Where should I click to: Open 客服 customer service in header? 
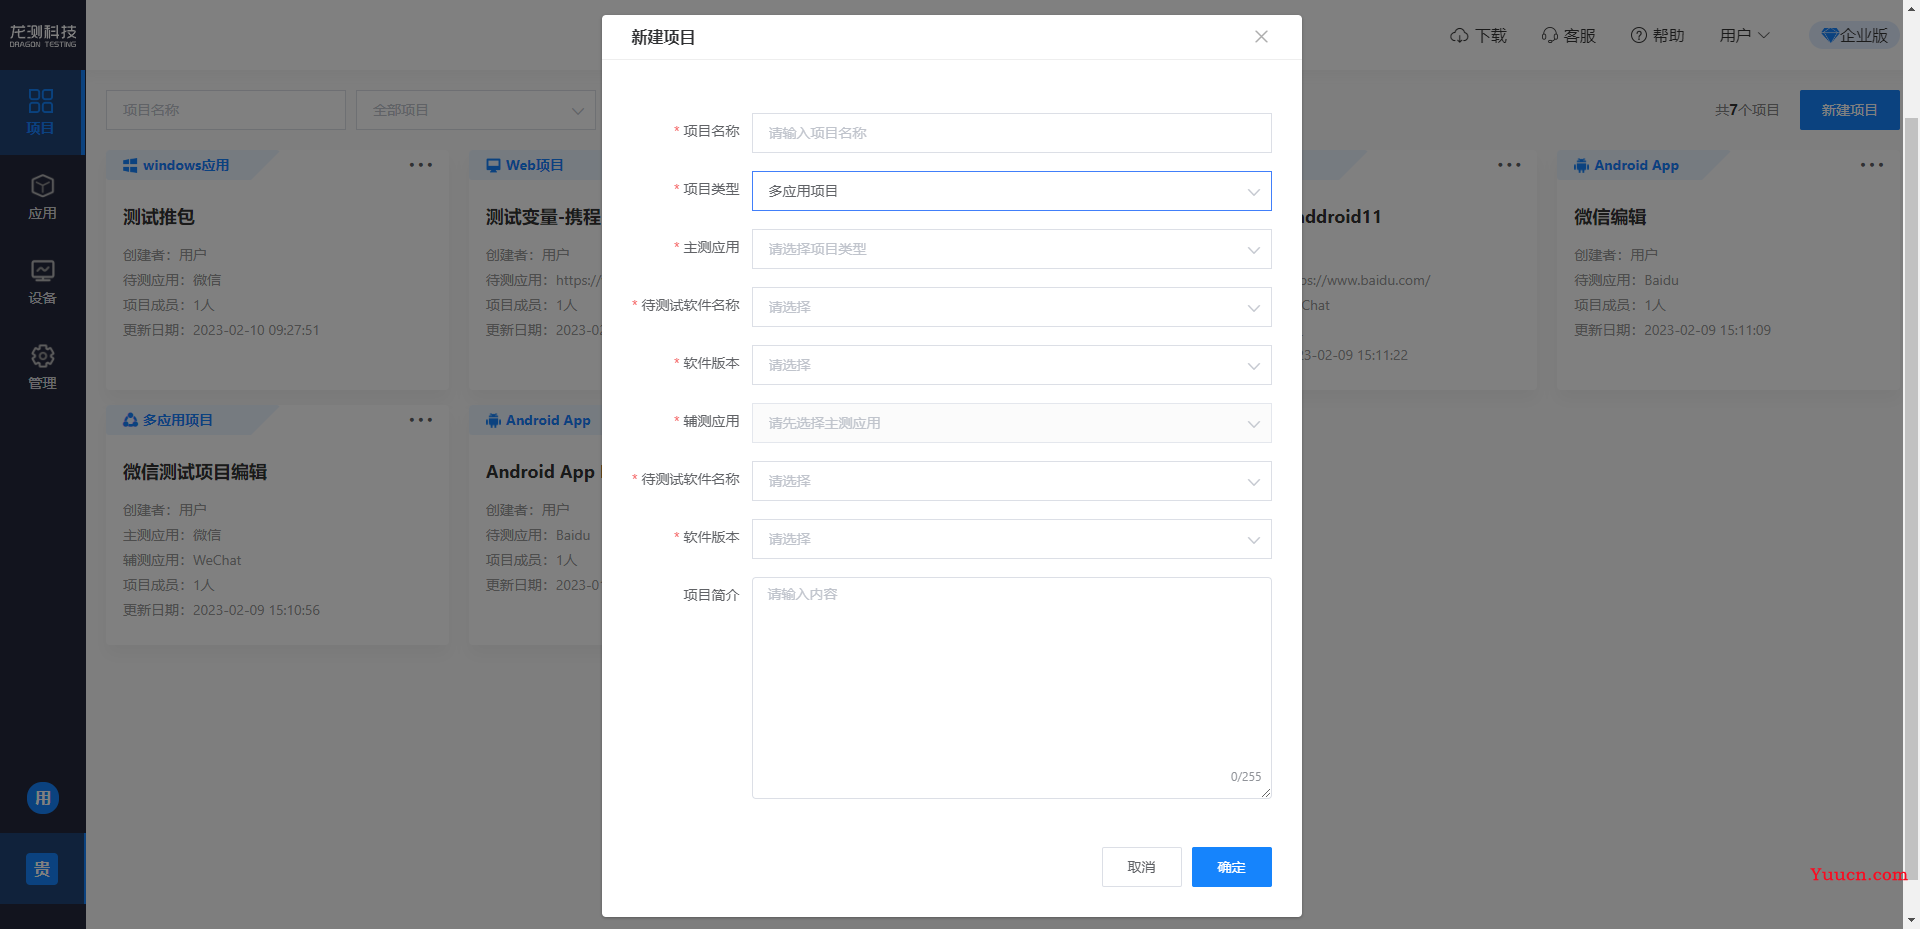pos(1568,36)
